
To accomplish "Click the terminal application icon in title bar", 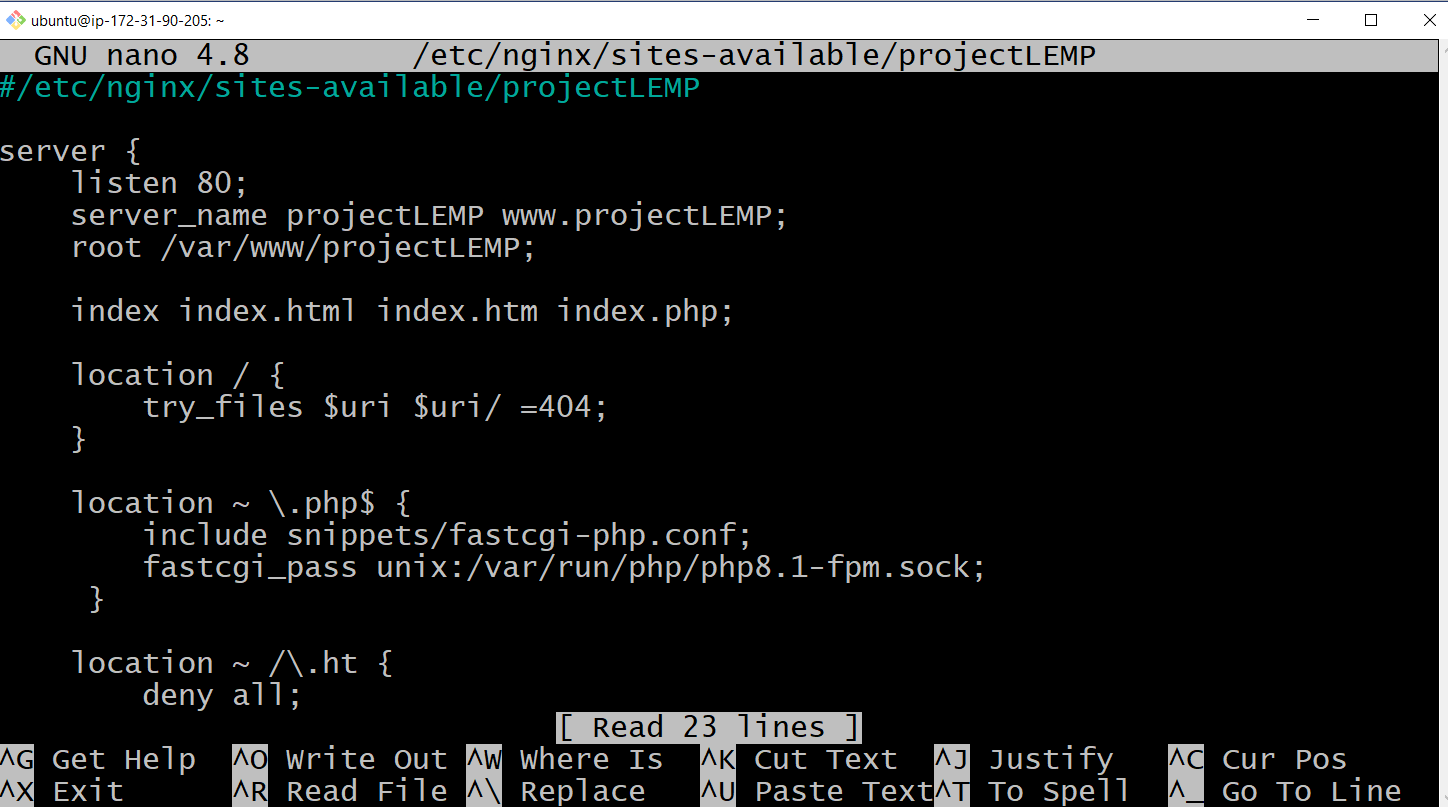I will 16,19.
